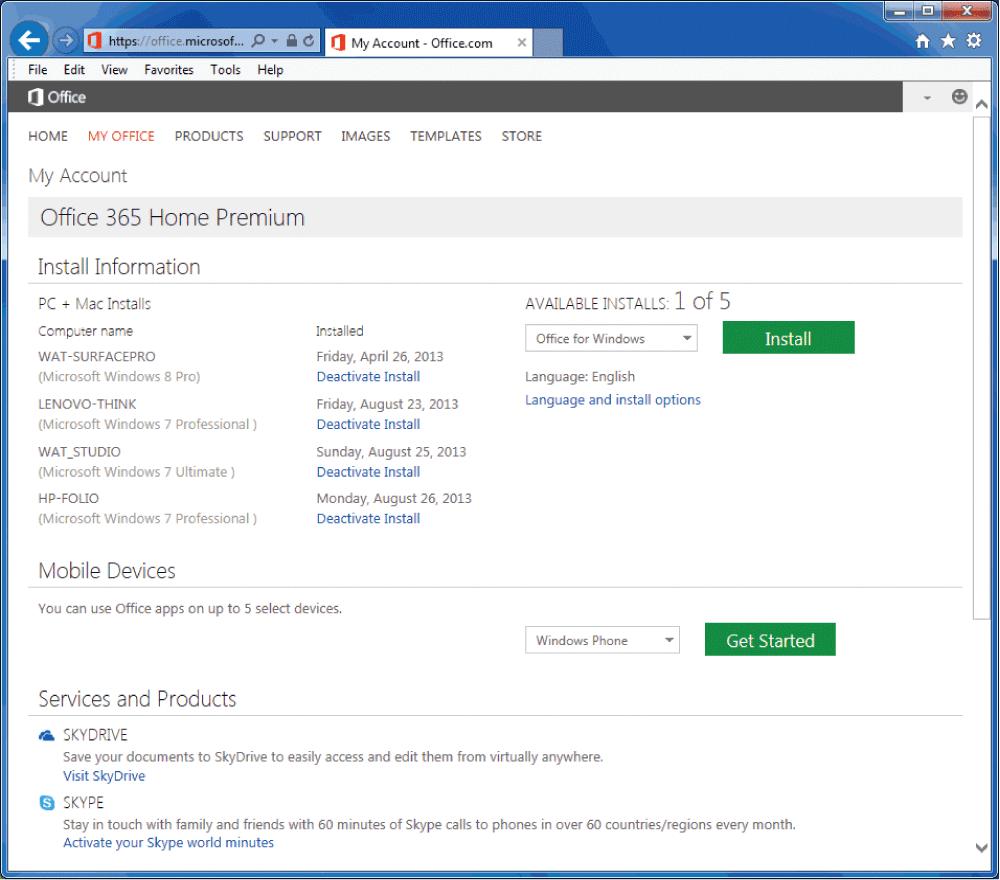Click the scrollbar up arrow
This screenshot has height=880, width=1000.
click(x=982, y=104)
